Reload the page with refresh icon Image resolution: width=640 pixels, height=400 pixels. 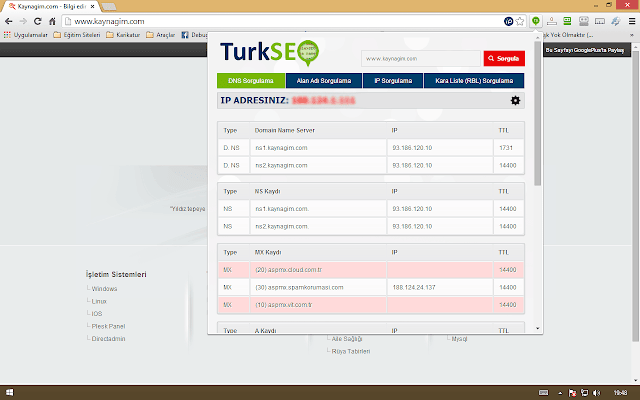tap(38, 21)
